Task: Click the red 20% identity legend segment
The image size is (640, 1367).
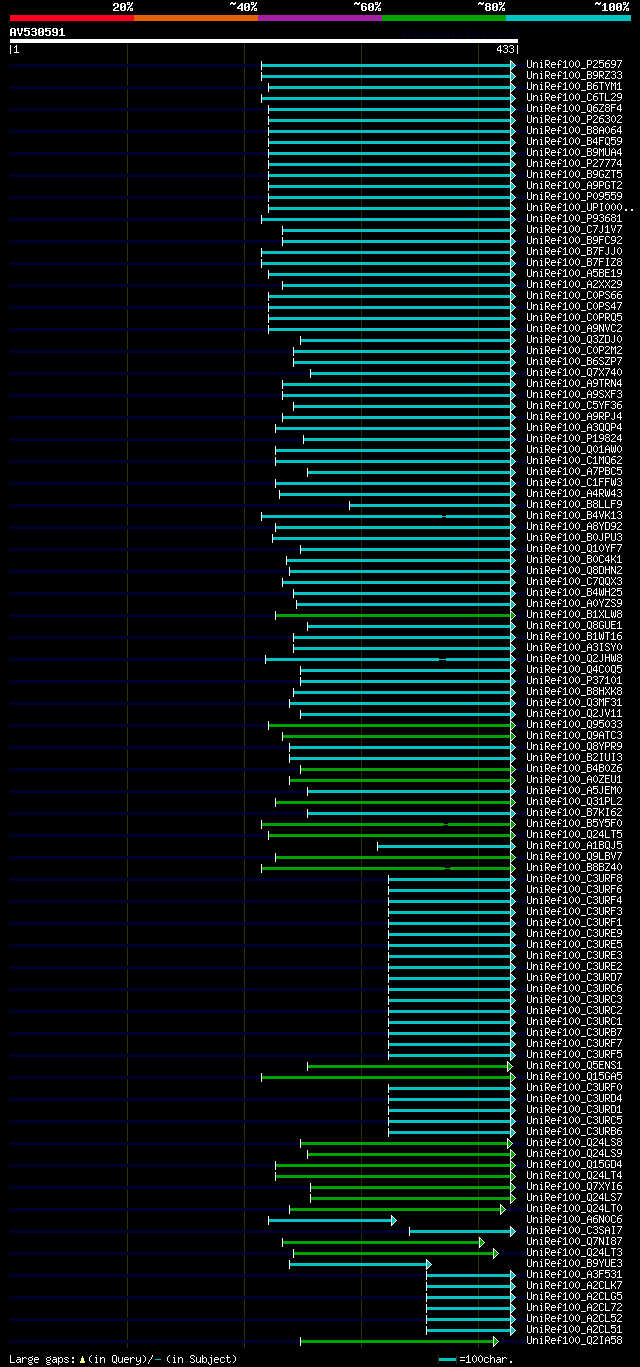Action: (x=71, y=17)
